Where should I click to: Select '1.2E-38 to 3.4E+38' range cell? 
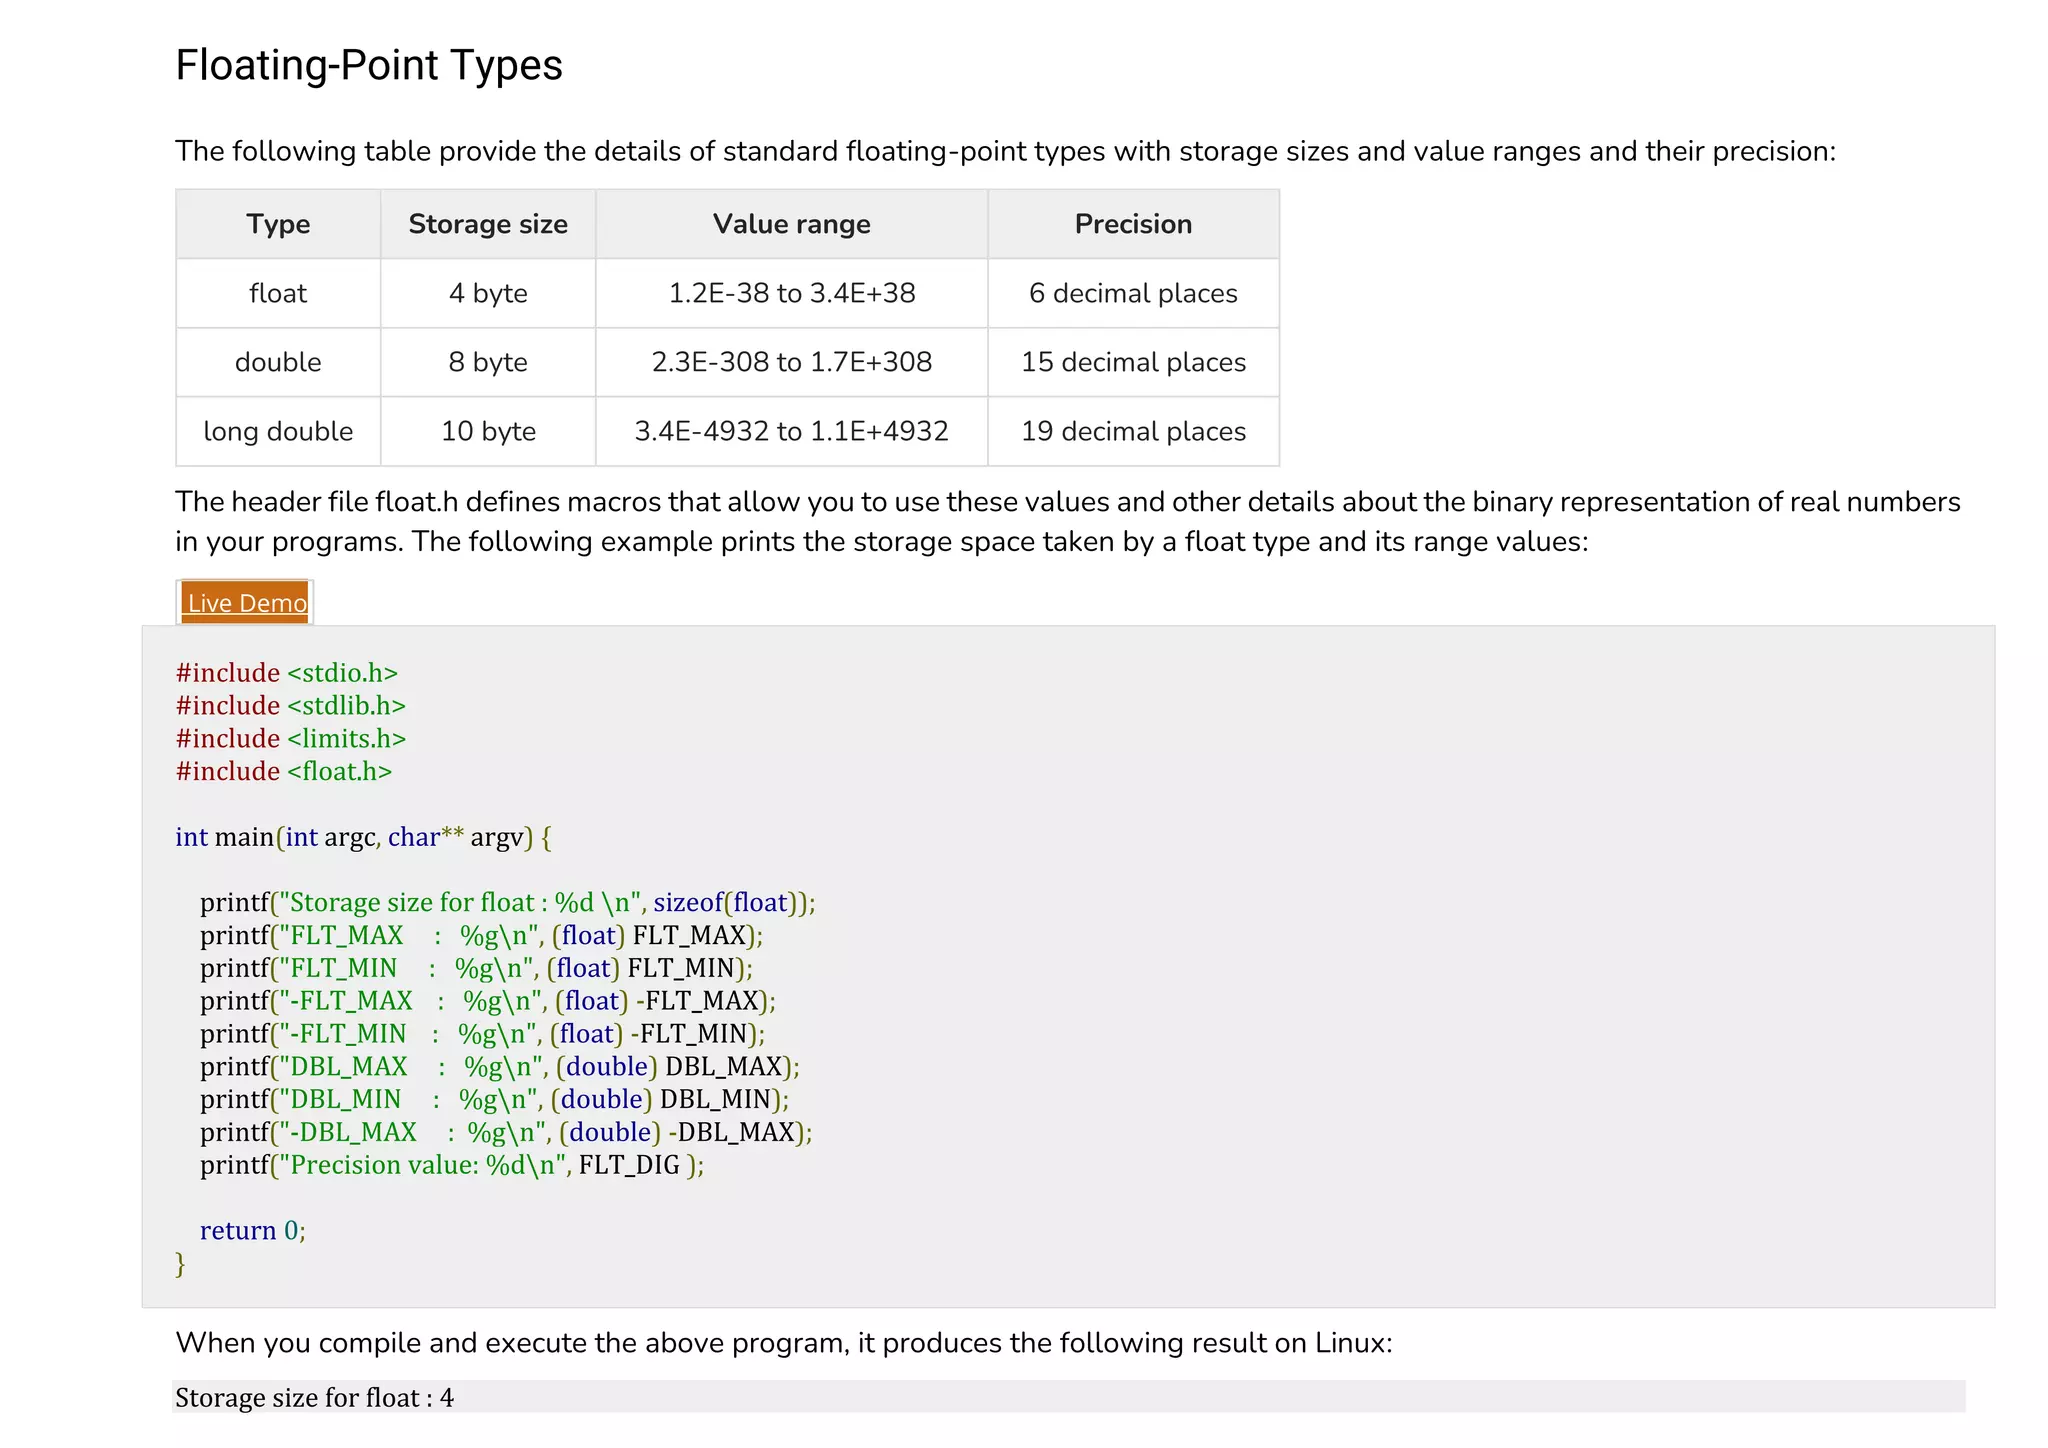(x=792, y=293)
